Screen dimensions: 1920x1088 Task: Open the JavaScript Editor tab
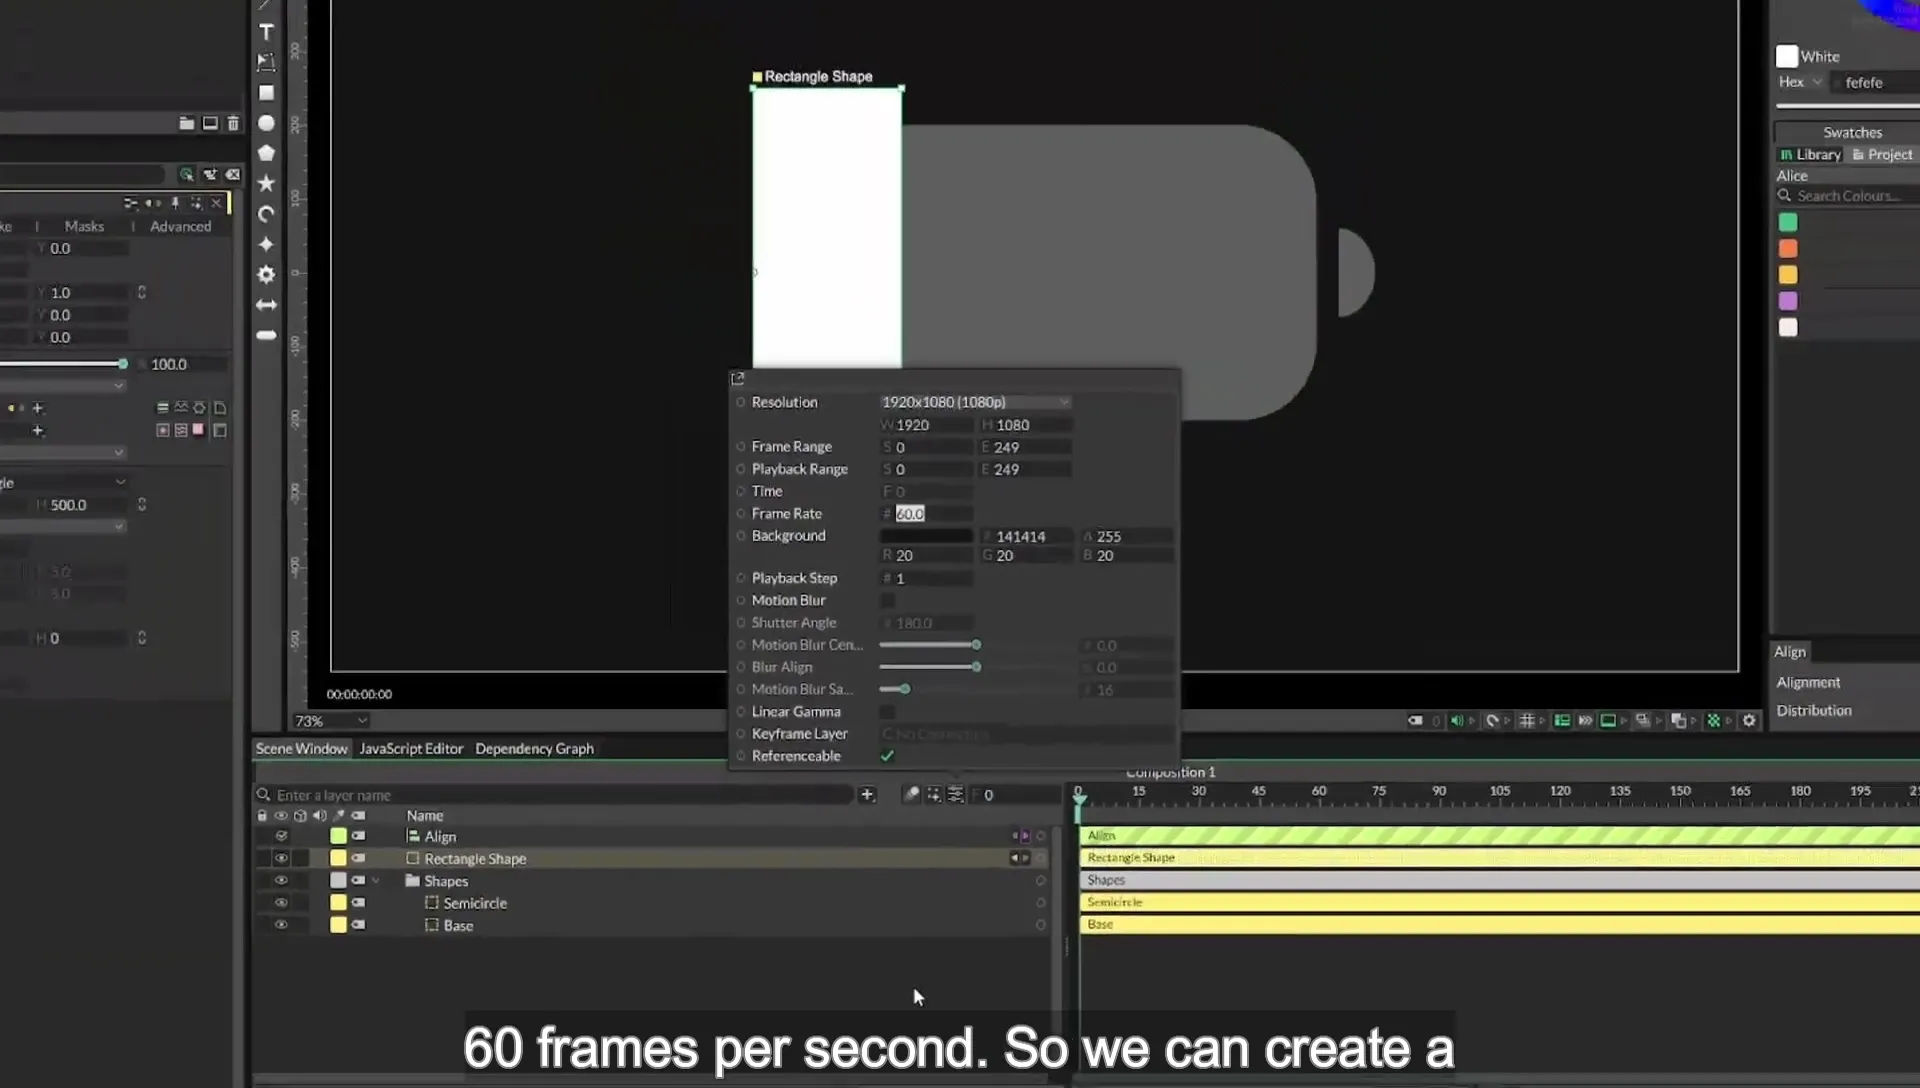pos(411,748)
